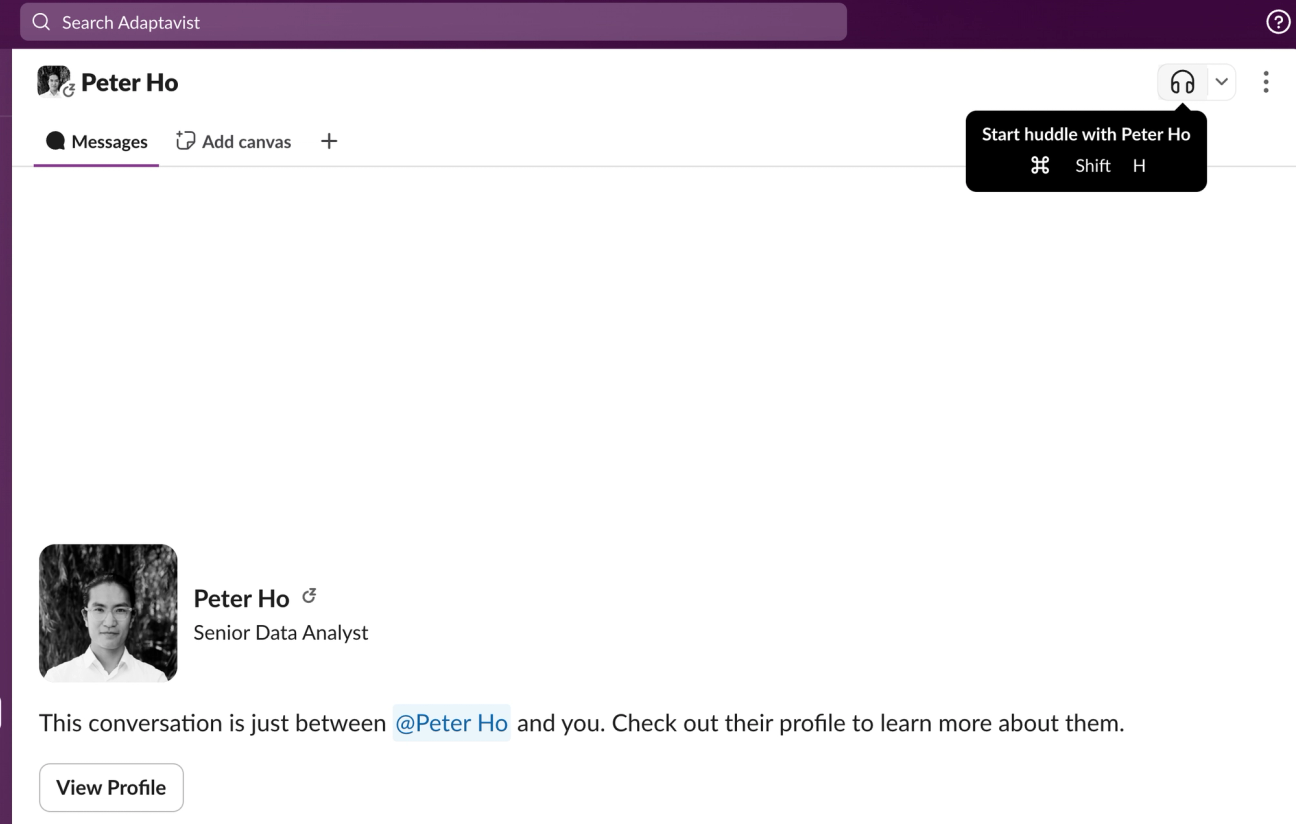Click the Messages speech bubble icon

55,141
